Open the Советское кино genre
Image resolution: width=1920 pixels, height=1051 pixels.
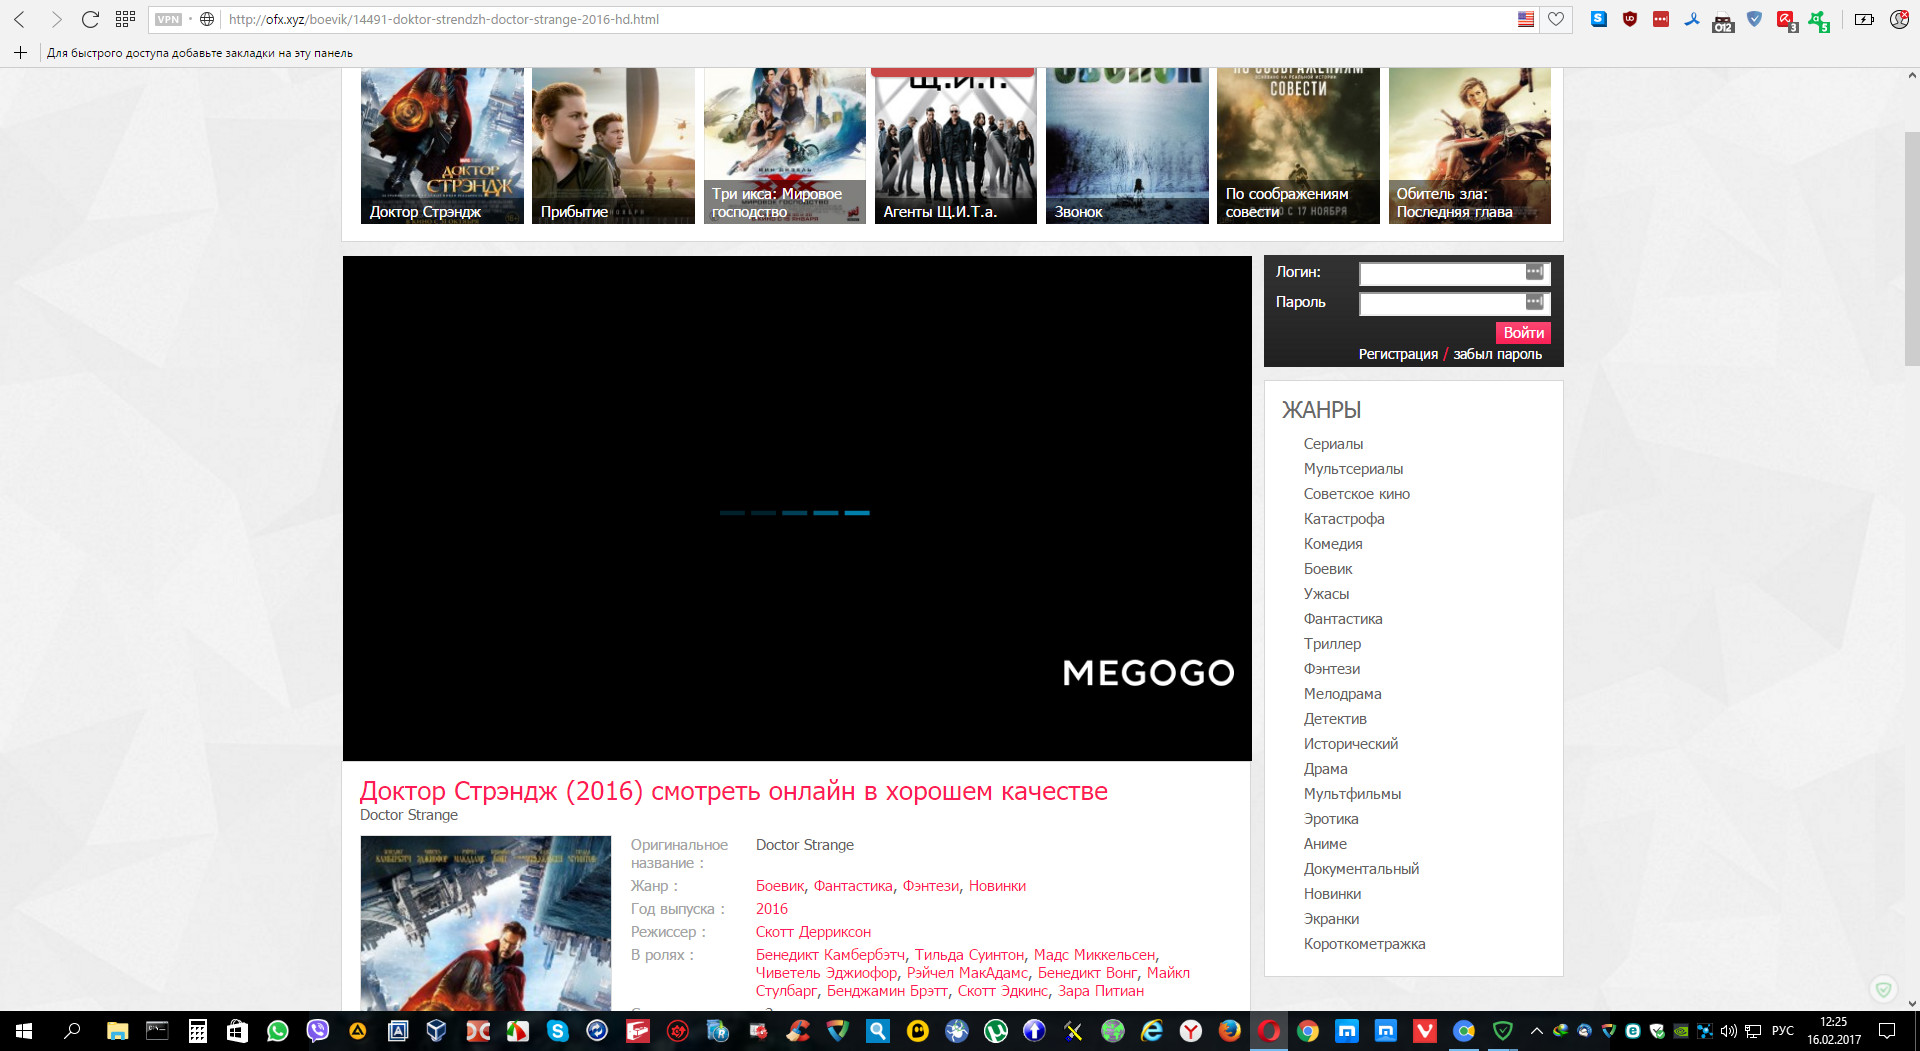point(1356,494)
